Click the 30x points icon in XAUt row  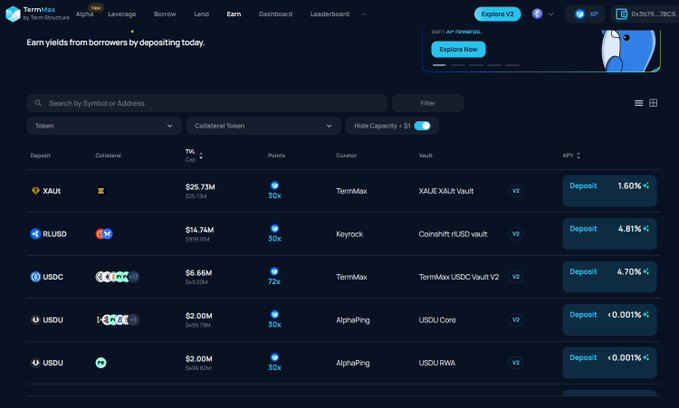[x=275, y=185]
